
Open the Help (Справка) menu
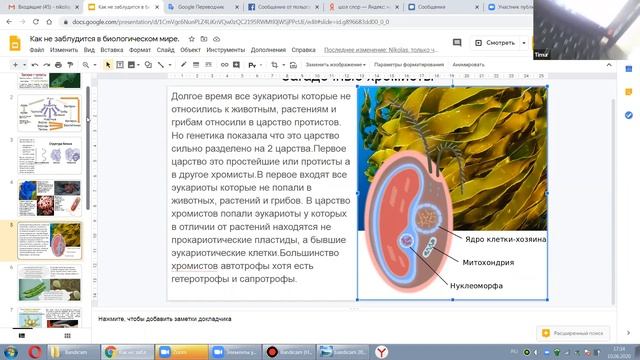(x=303, y=50)
